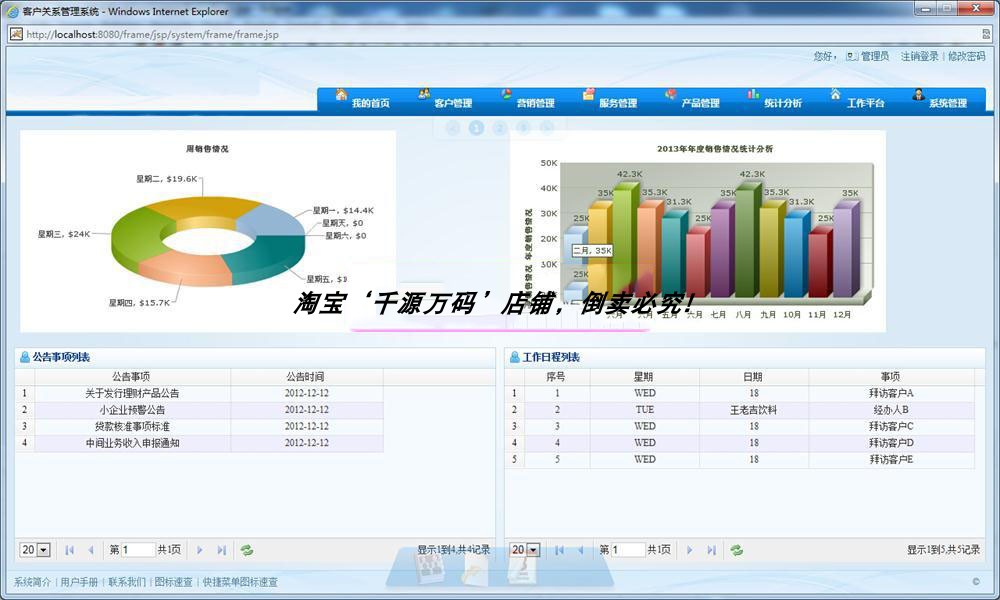This screenshot has width=1000, height=600.
Task: Click the 经办人B cell
Action: (x=891, y=410)
